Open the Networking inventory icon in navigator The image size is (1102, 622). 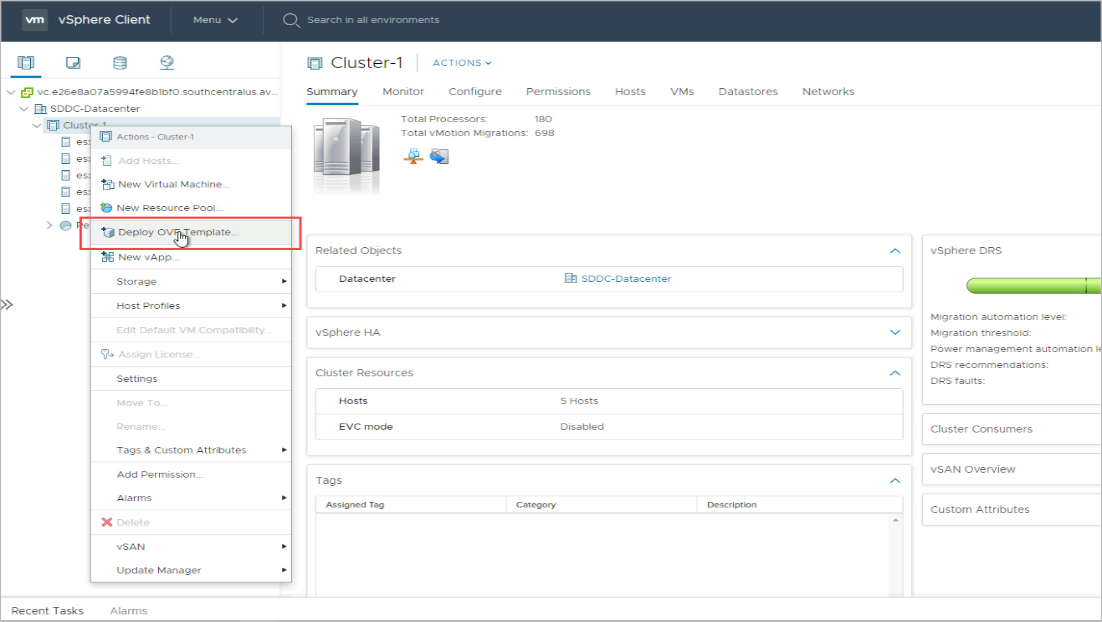tap(167, 63)
